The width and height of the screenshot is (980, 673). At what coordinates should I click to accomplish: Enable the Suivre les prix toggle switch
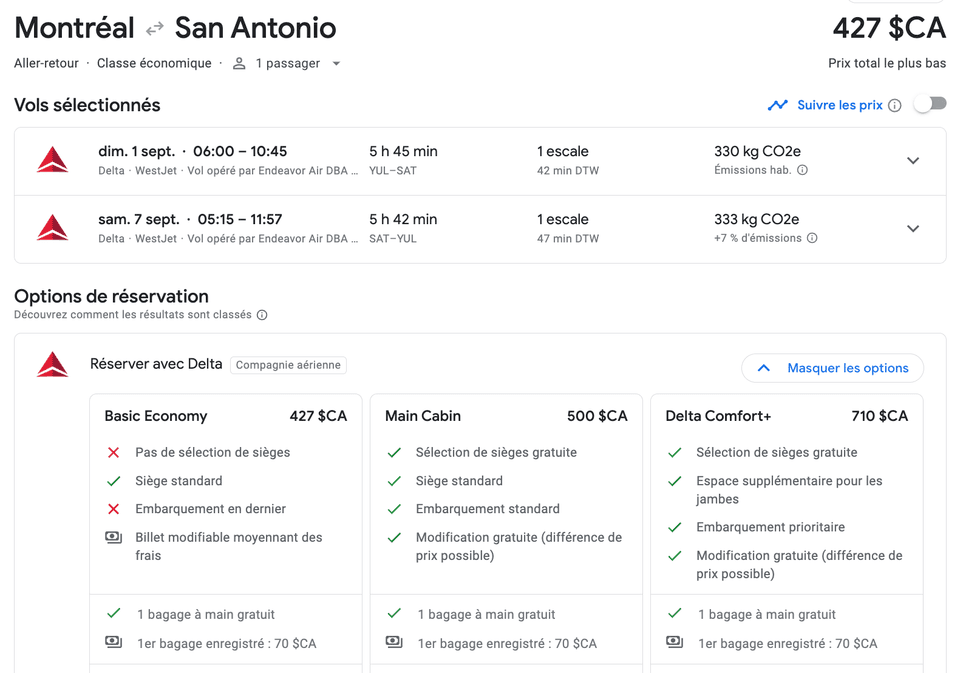pos(931,104)
